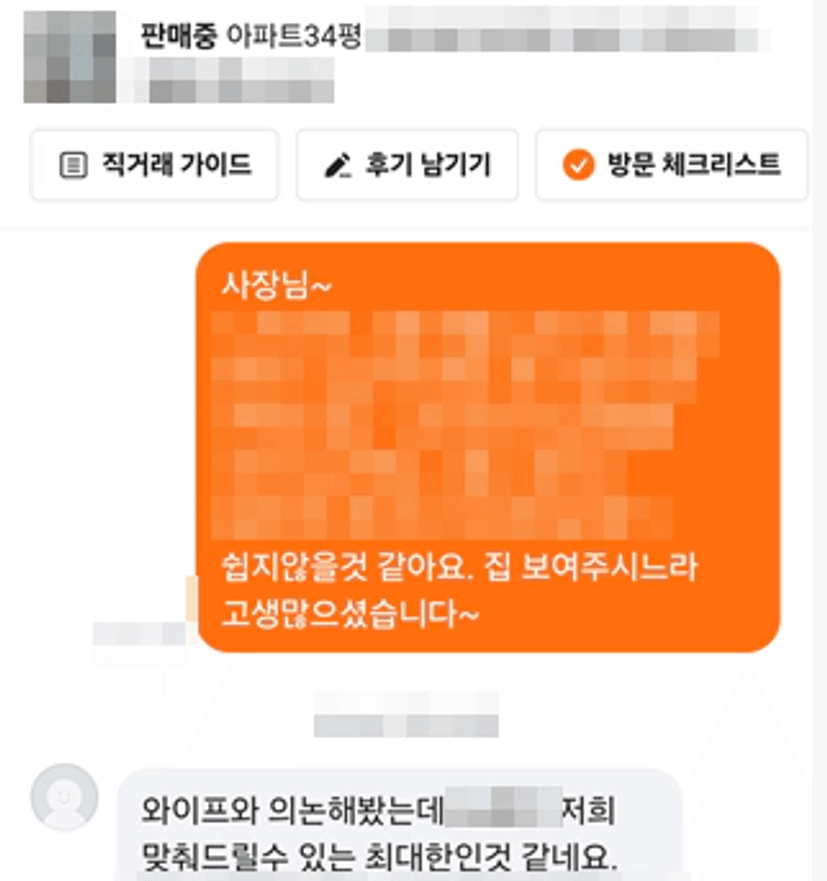827x881 pixels.
Task: Click the orange checkmark circle icon
Action: pos(579,165)
